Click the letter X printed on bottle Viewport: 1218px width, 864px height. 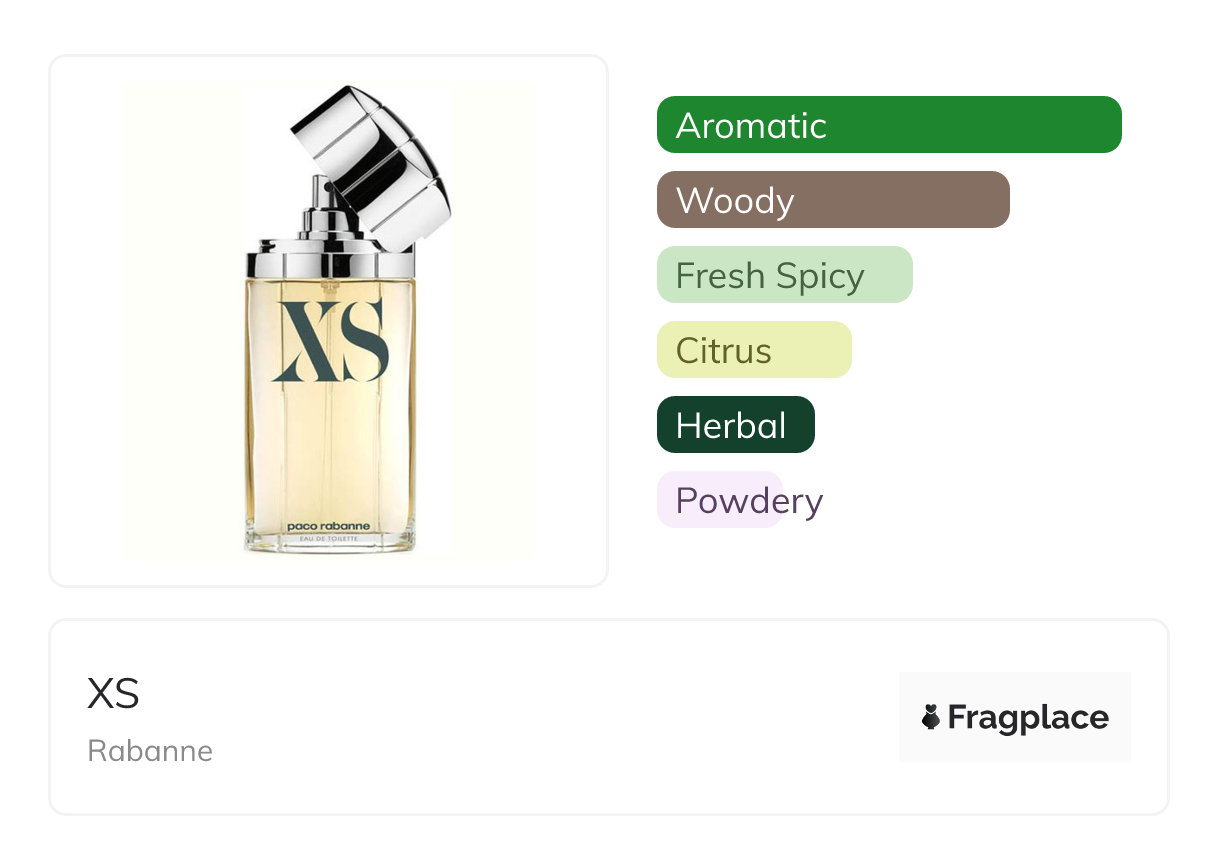tap(303, 340)
